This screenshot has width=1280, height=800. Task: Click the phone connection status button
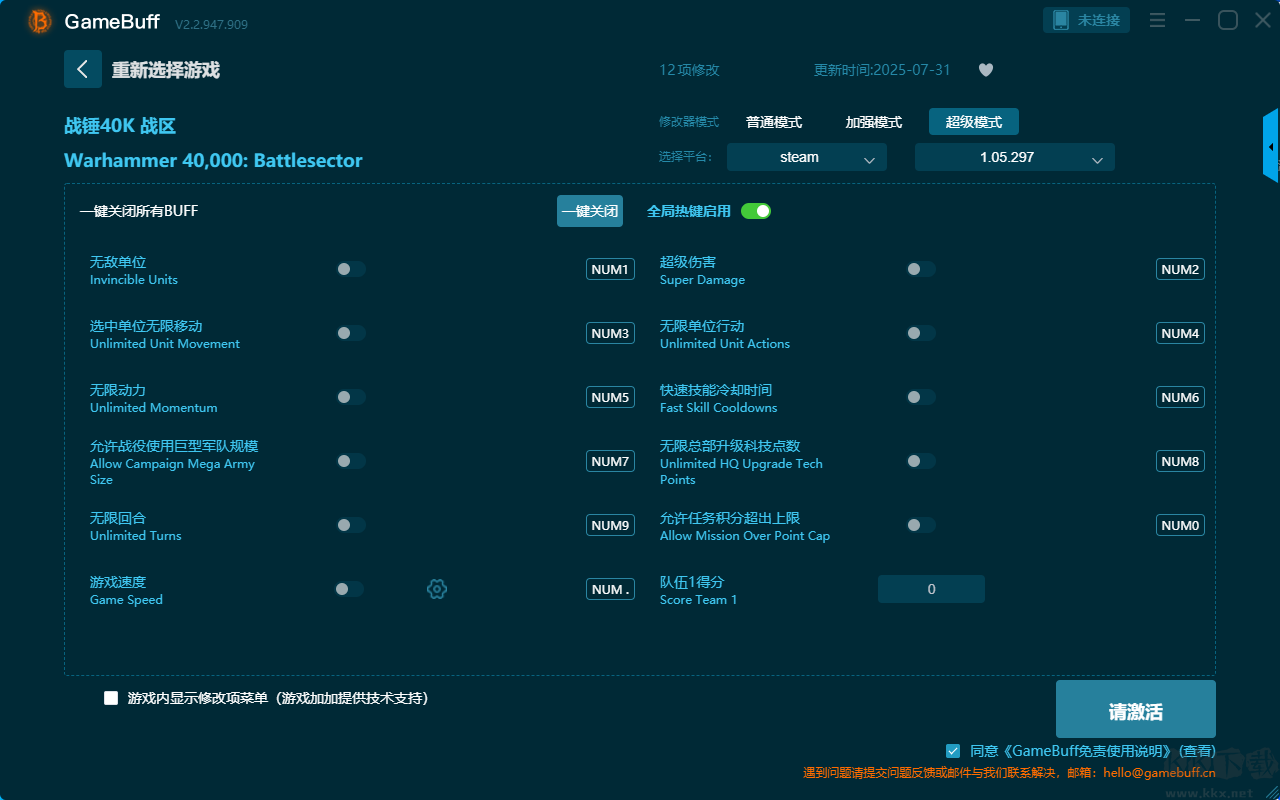coord(1087,20)
